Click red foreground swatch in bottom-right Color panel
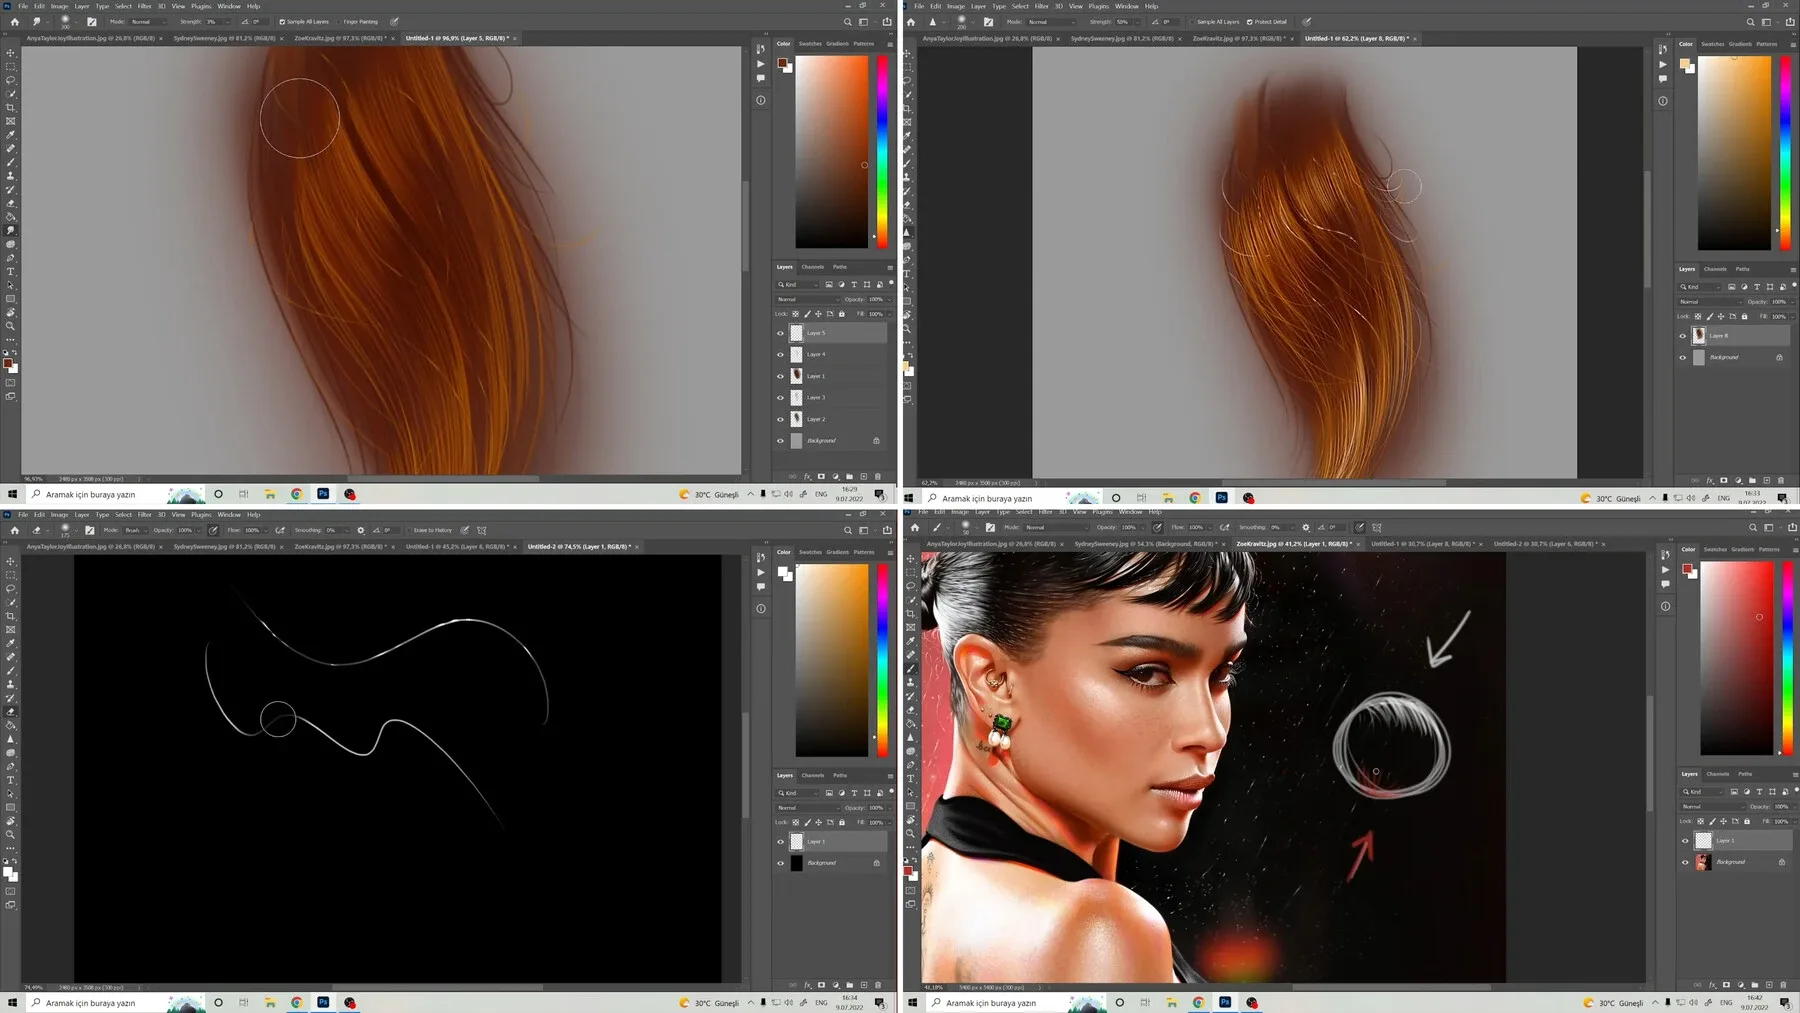The image size is (1800, 1013). pyautogui.click(x=1687, y=569)
